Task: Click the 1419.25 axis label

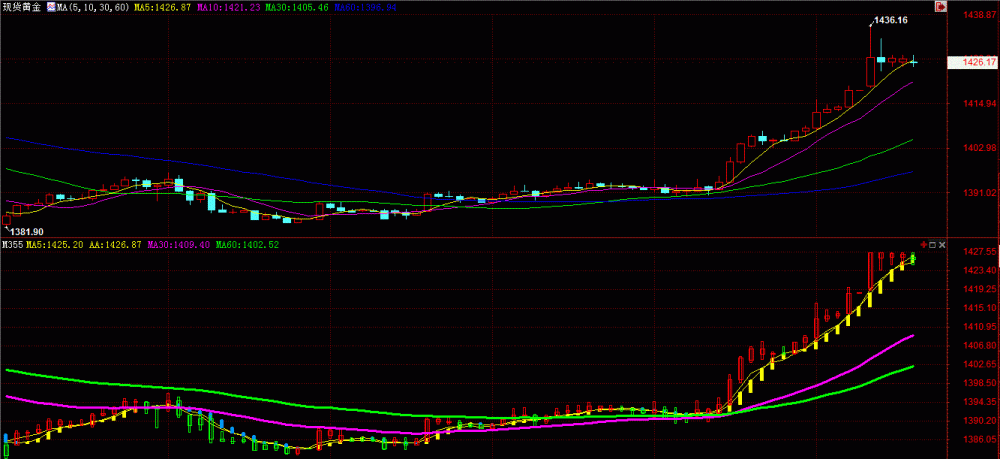Action: click(x=980, y=289)
